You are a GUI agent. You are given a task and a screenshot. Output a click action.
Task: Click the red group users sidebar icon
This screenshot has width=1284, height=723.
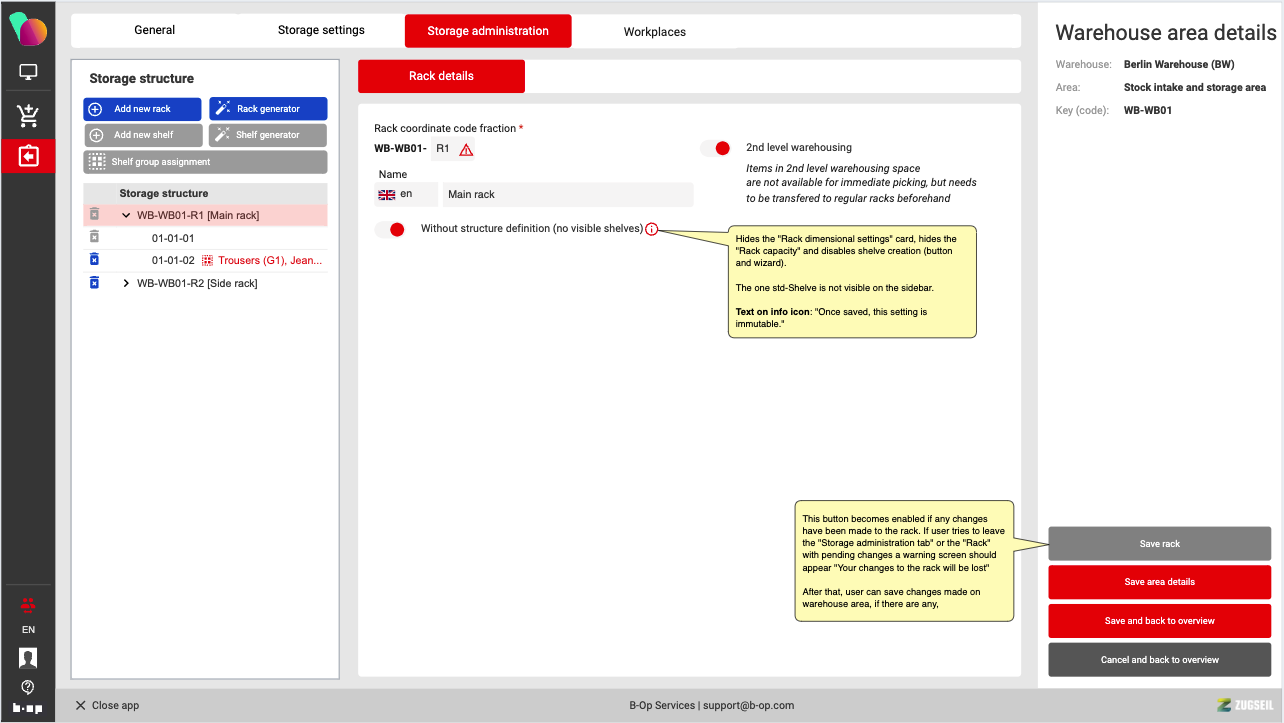click(28, 604)
